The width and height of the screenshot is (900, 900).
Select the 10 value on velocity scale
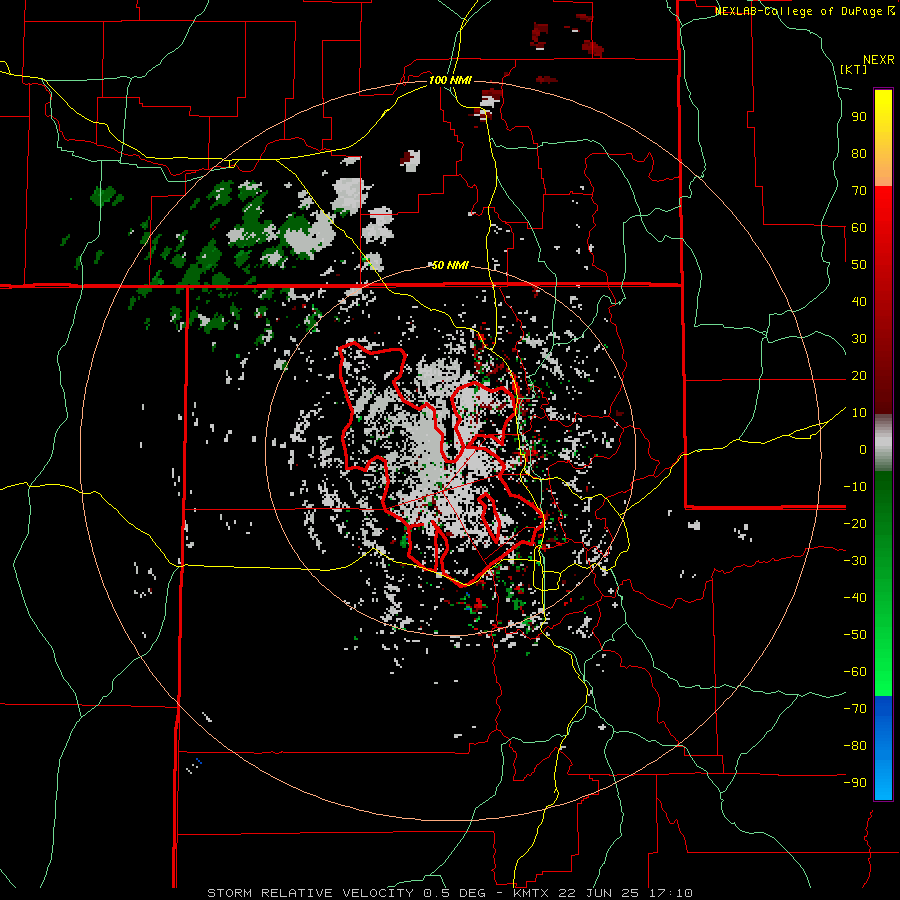[859, 413]
